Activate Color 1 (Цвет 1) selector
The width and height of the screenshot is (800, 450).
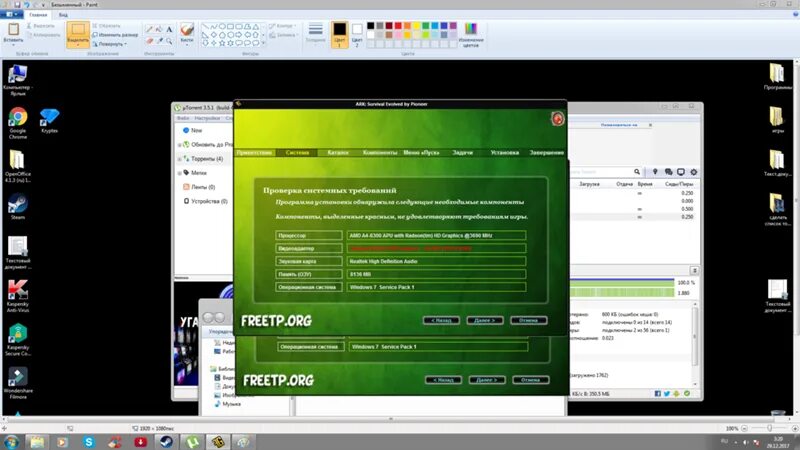pos(339,35)
